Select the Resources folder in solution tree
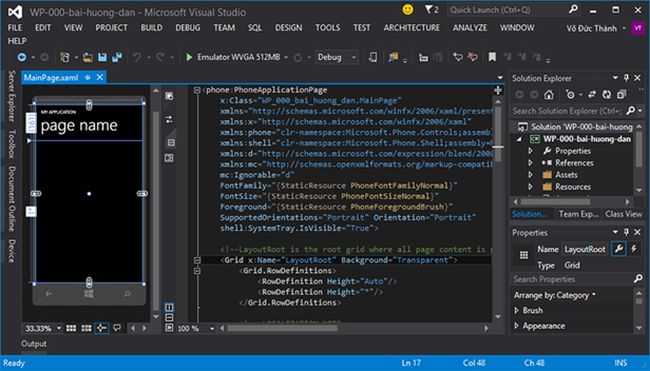 [573, 187]
